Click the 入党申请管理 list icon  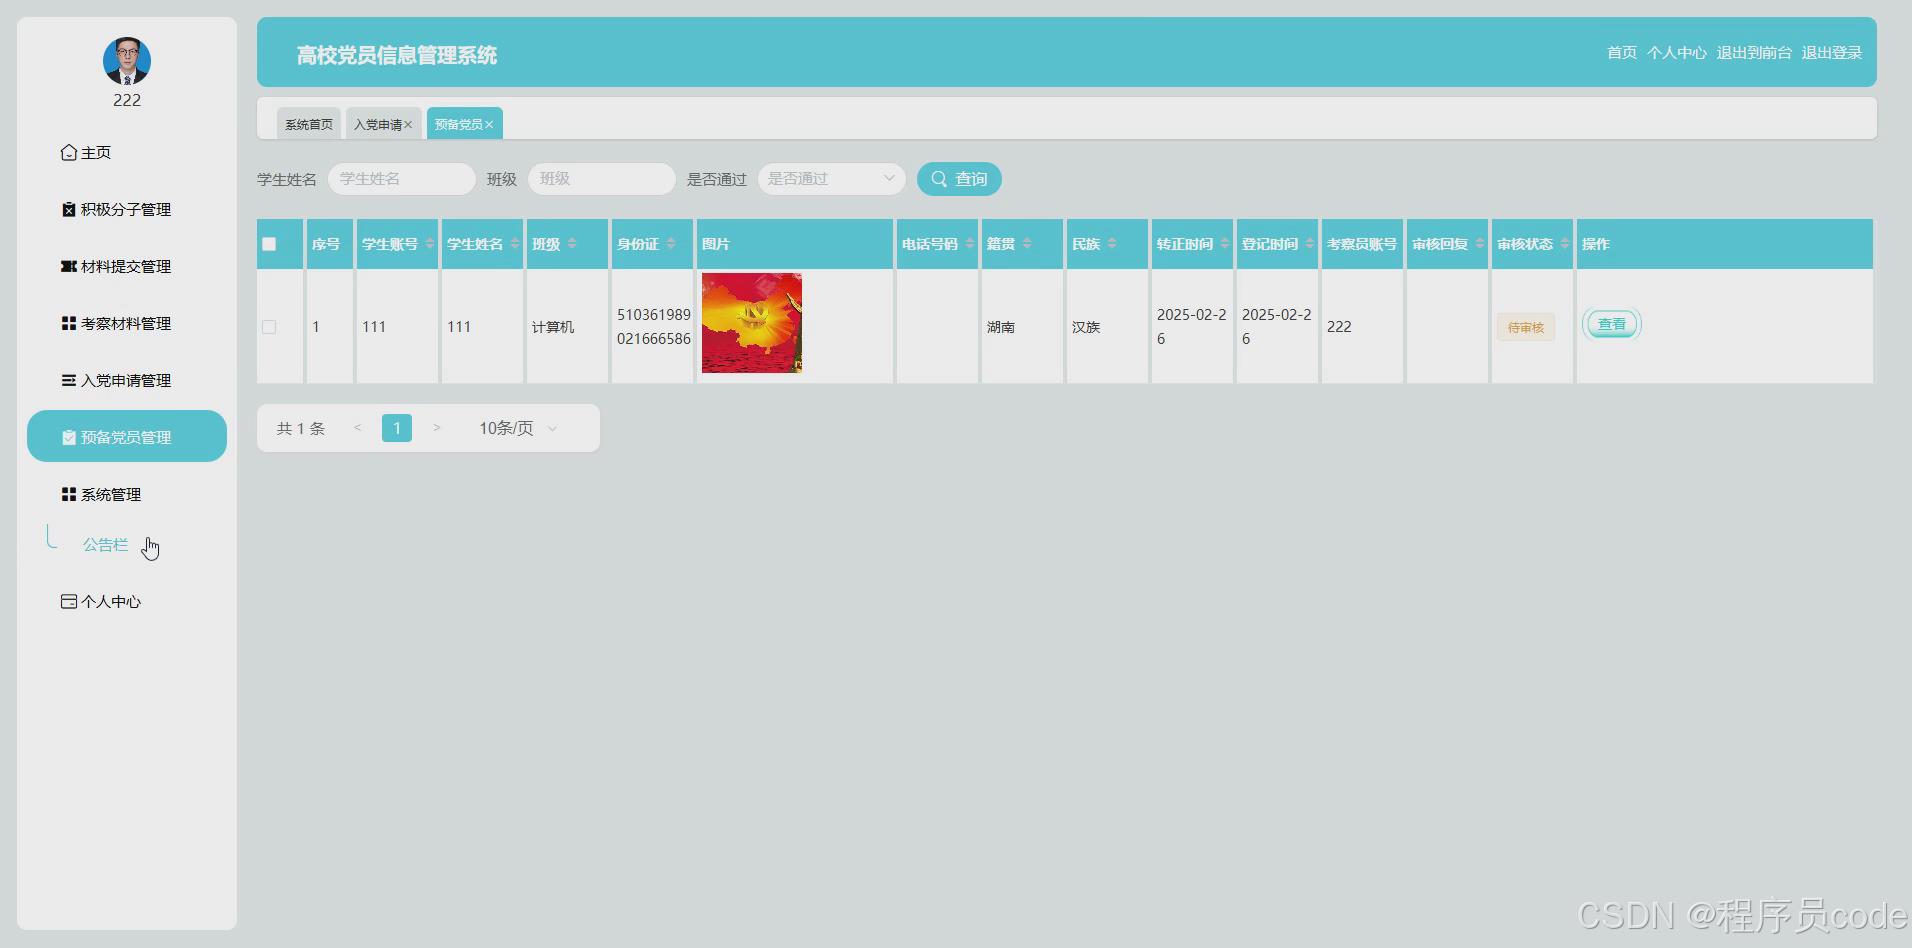(69, 381)
